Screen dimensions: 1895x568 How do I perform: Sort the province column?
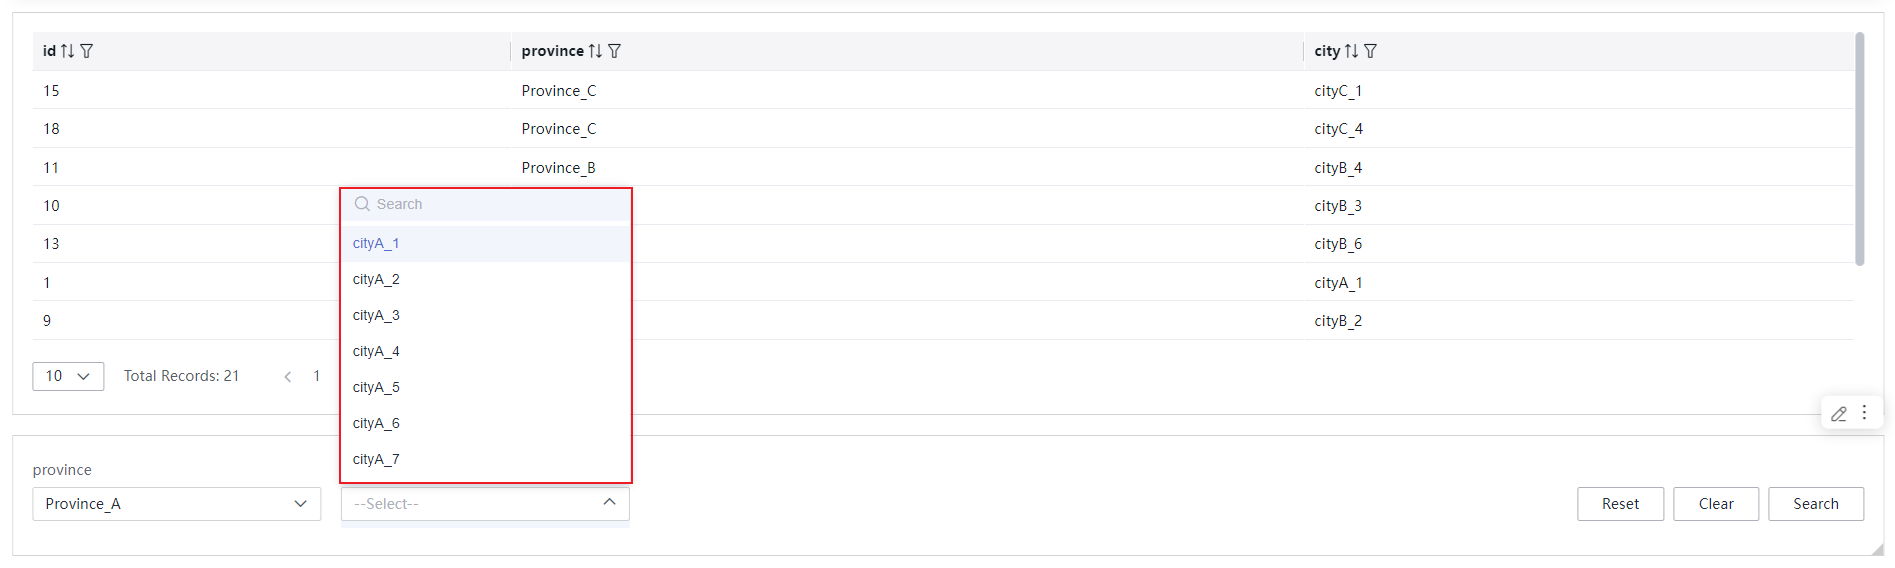click(x=595, y=51)
